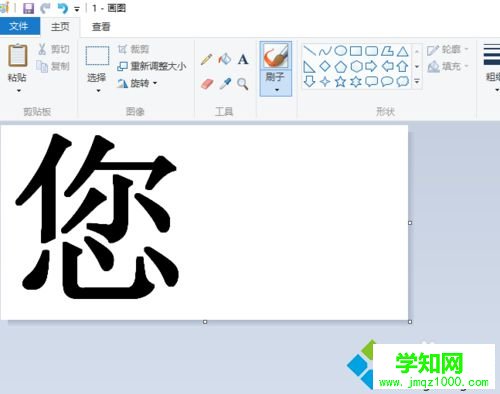
Task: Click the shapes gallery up arrow
Action: click(417, 52)
